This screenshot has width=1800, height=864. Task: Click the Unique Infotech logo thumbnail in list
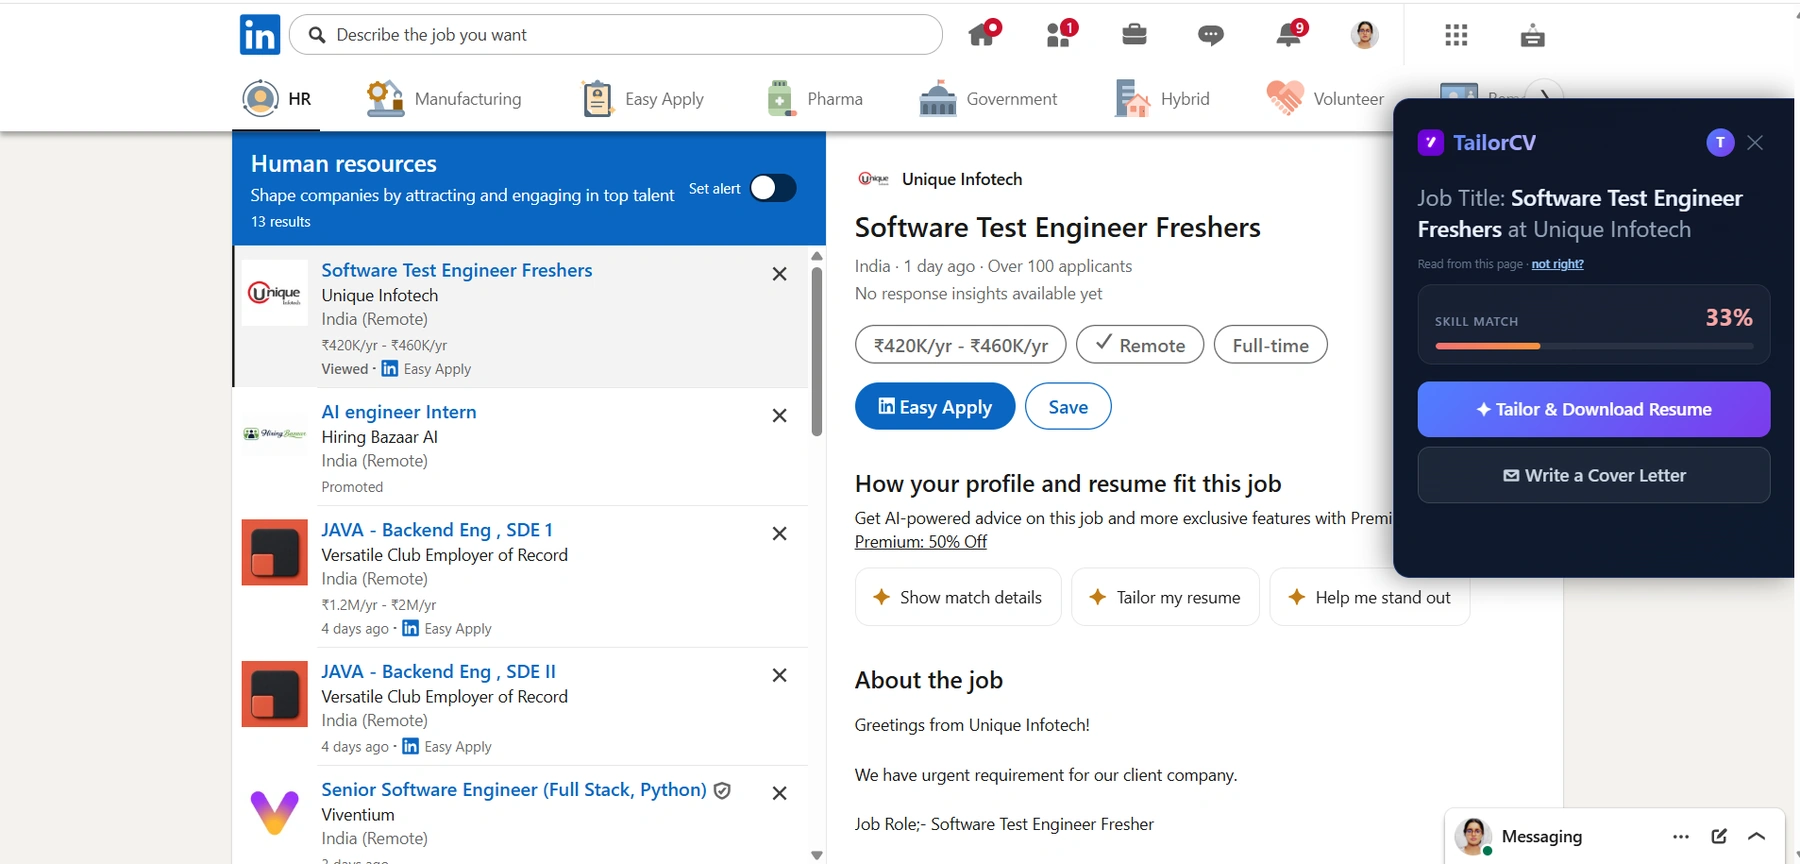click(275, 293)
